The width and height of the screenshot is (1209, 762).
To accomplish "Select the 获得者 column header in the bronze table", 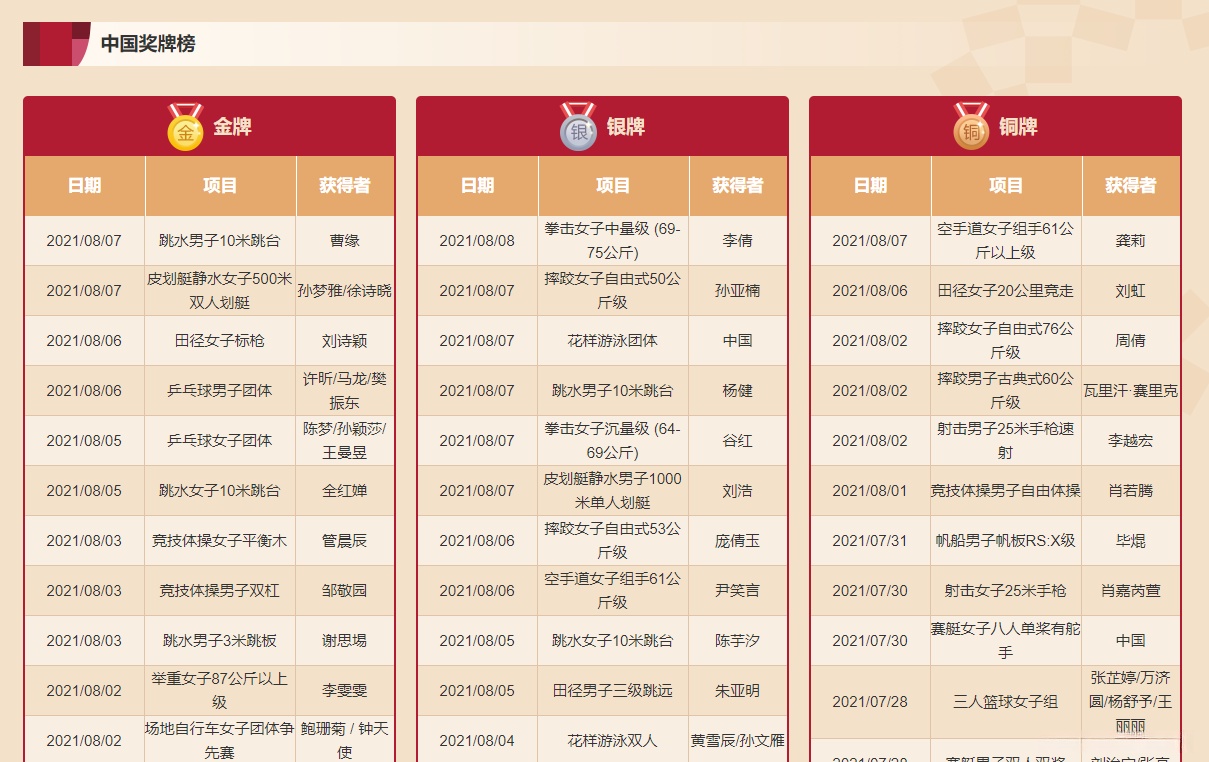I will [x=1131, y=186].
